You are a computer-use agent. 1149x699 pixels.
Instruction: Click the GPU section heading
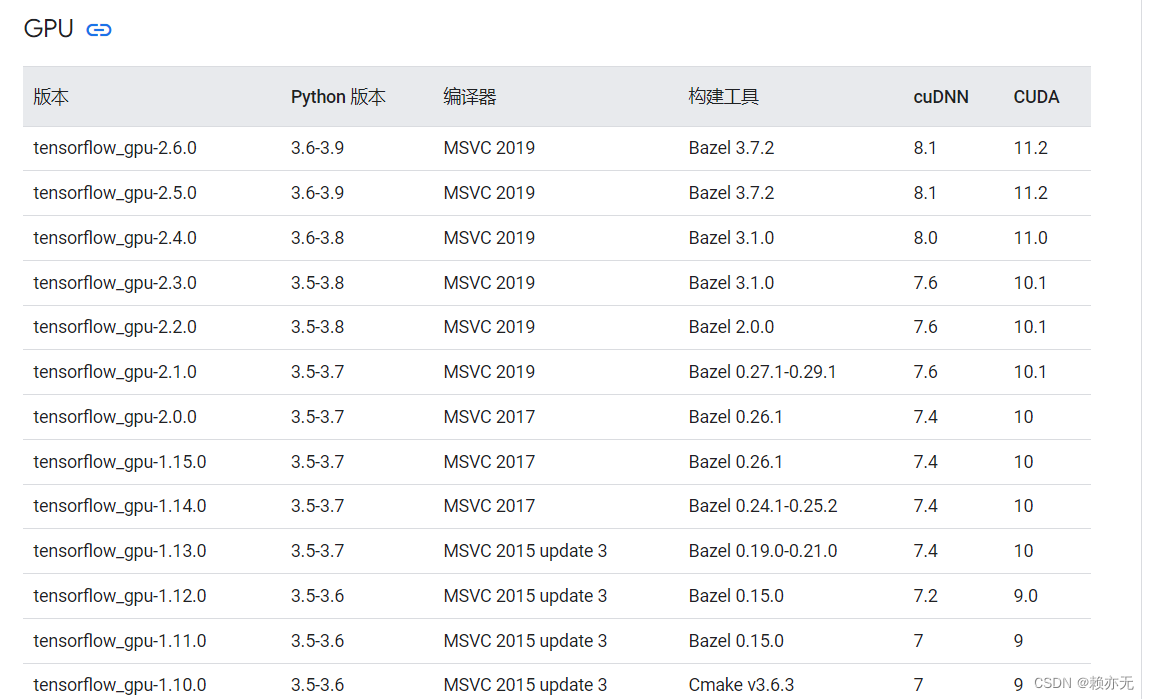(48, 29)
